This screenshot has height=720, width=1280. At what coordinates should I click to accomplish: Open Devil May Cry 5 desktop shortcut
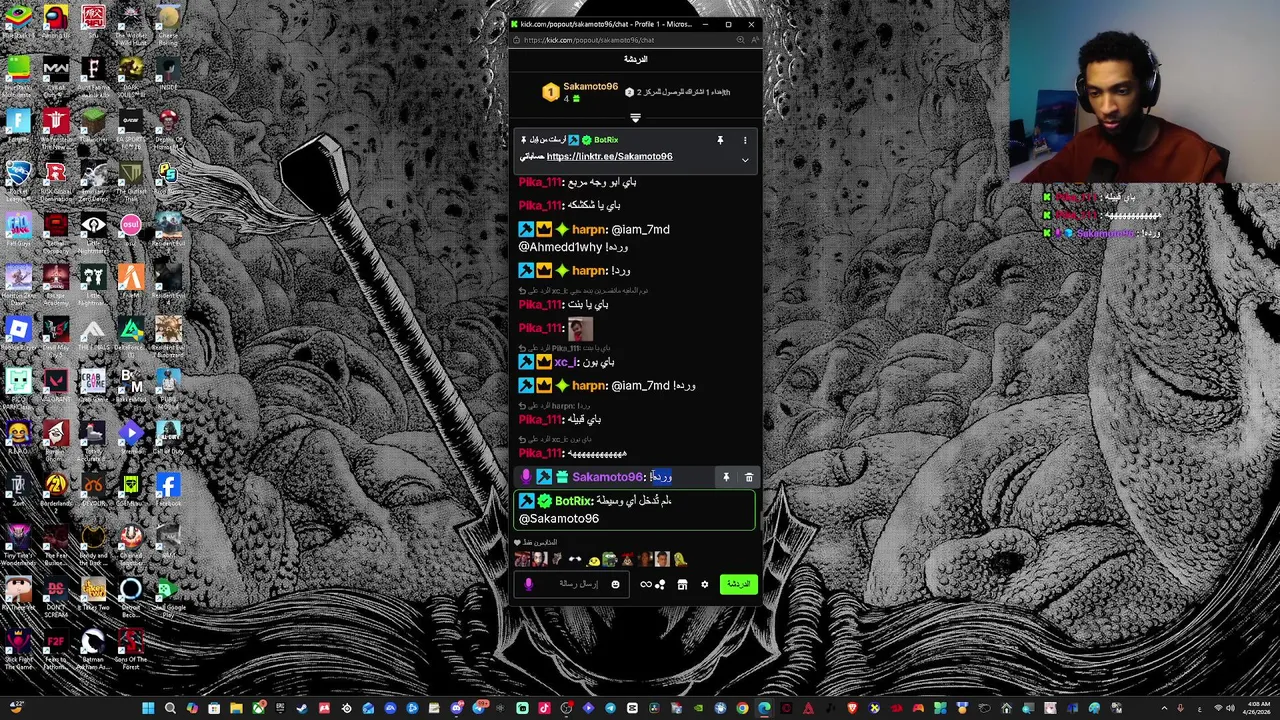(56, 334)
